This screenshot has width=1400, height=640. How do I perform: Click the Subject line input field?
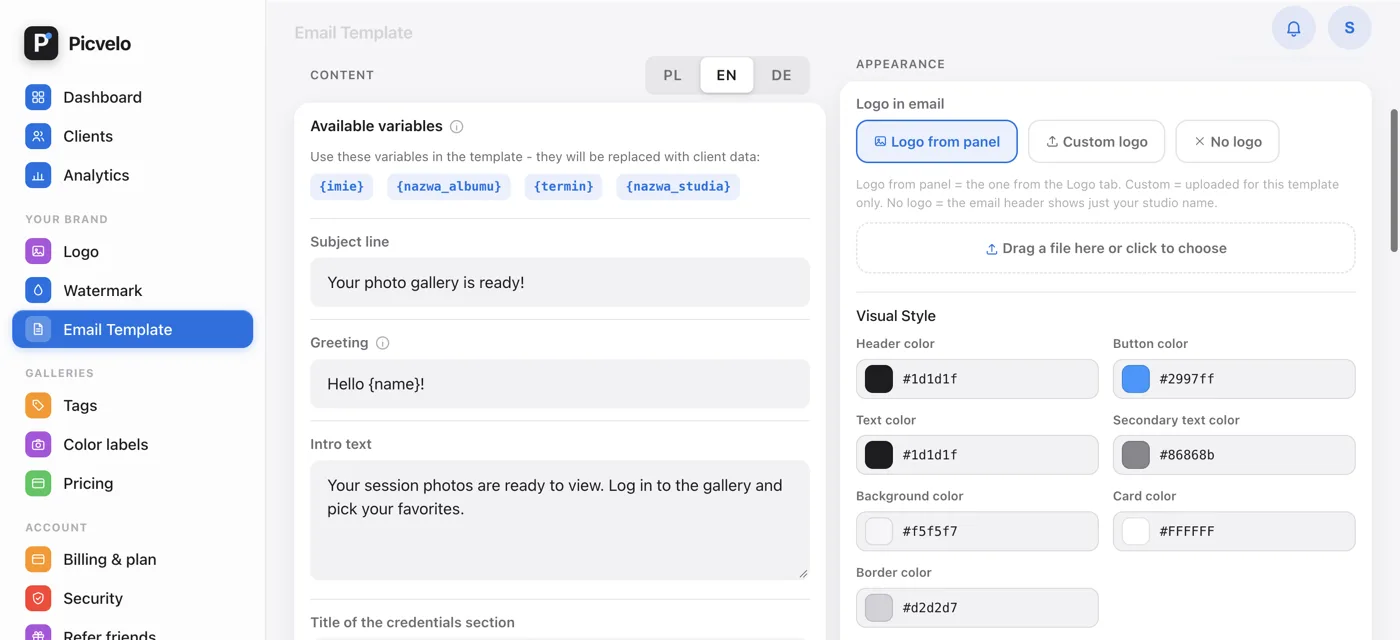(x=560, y=283)
